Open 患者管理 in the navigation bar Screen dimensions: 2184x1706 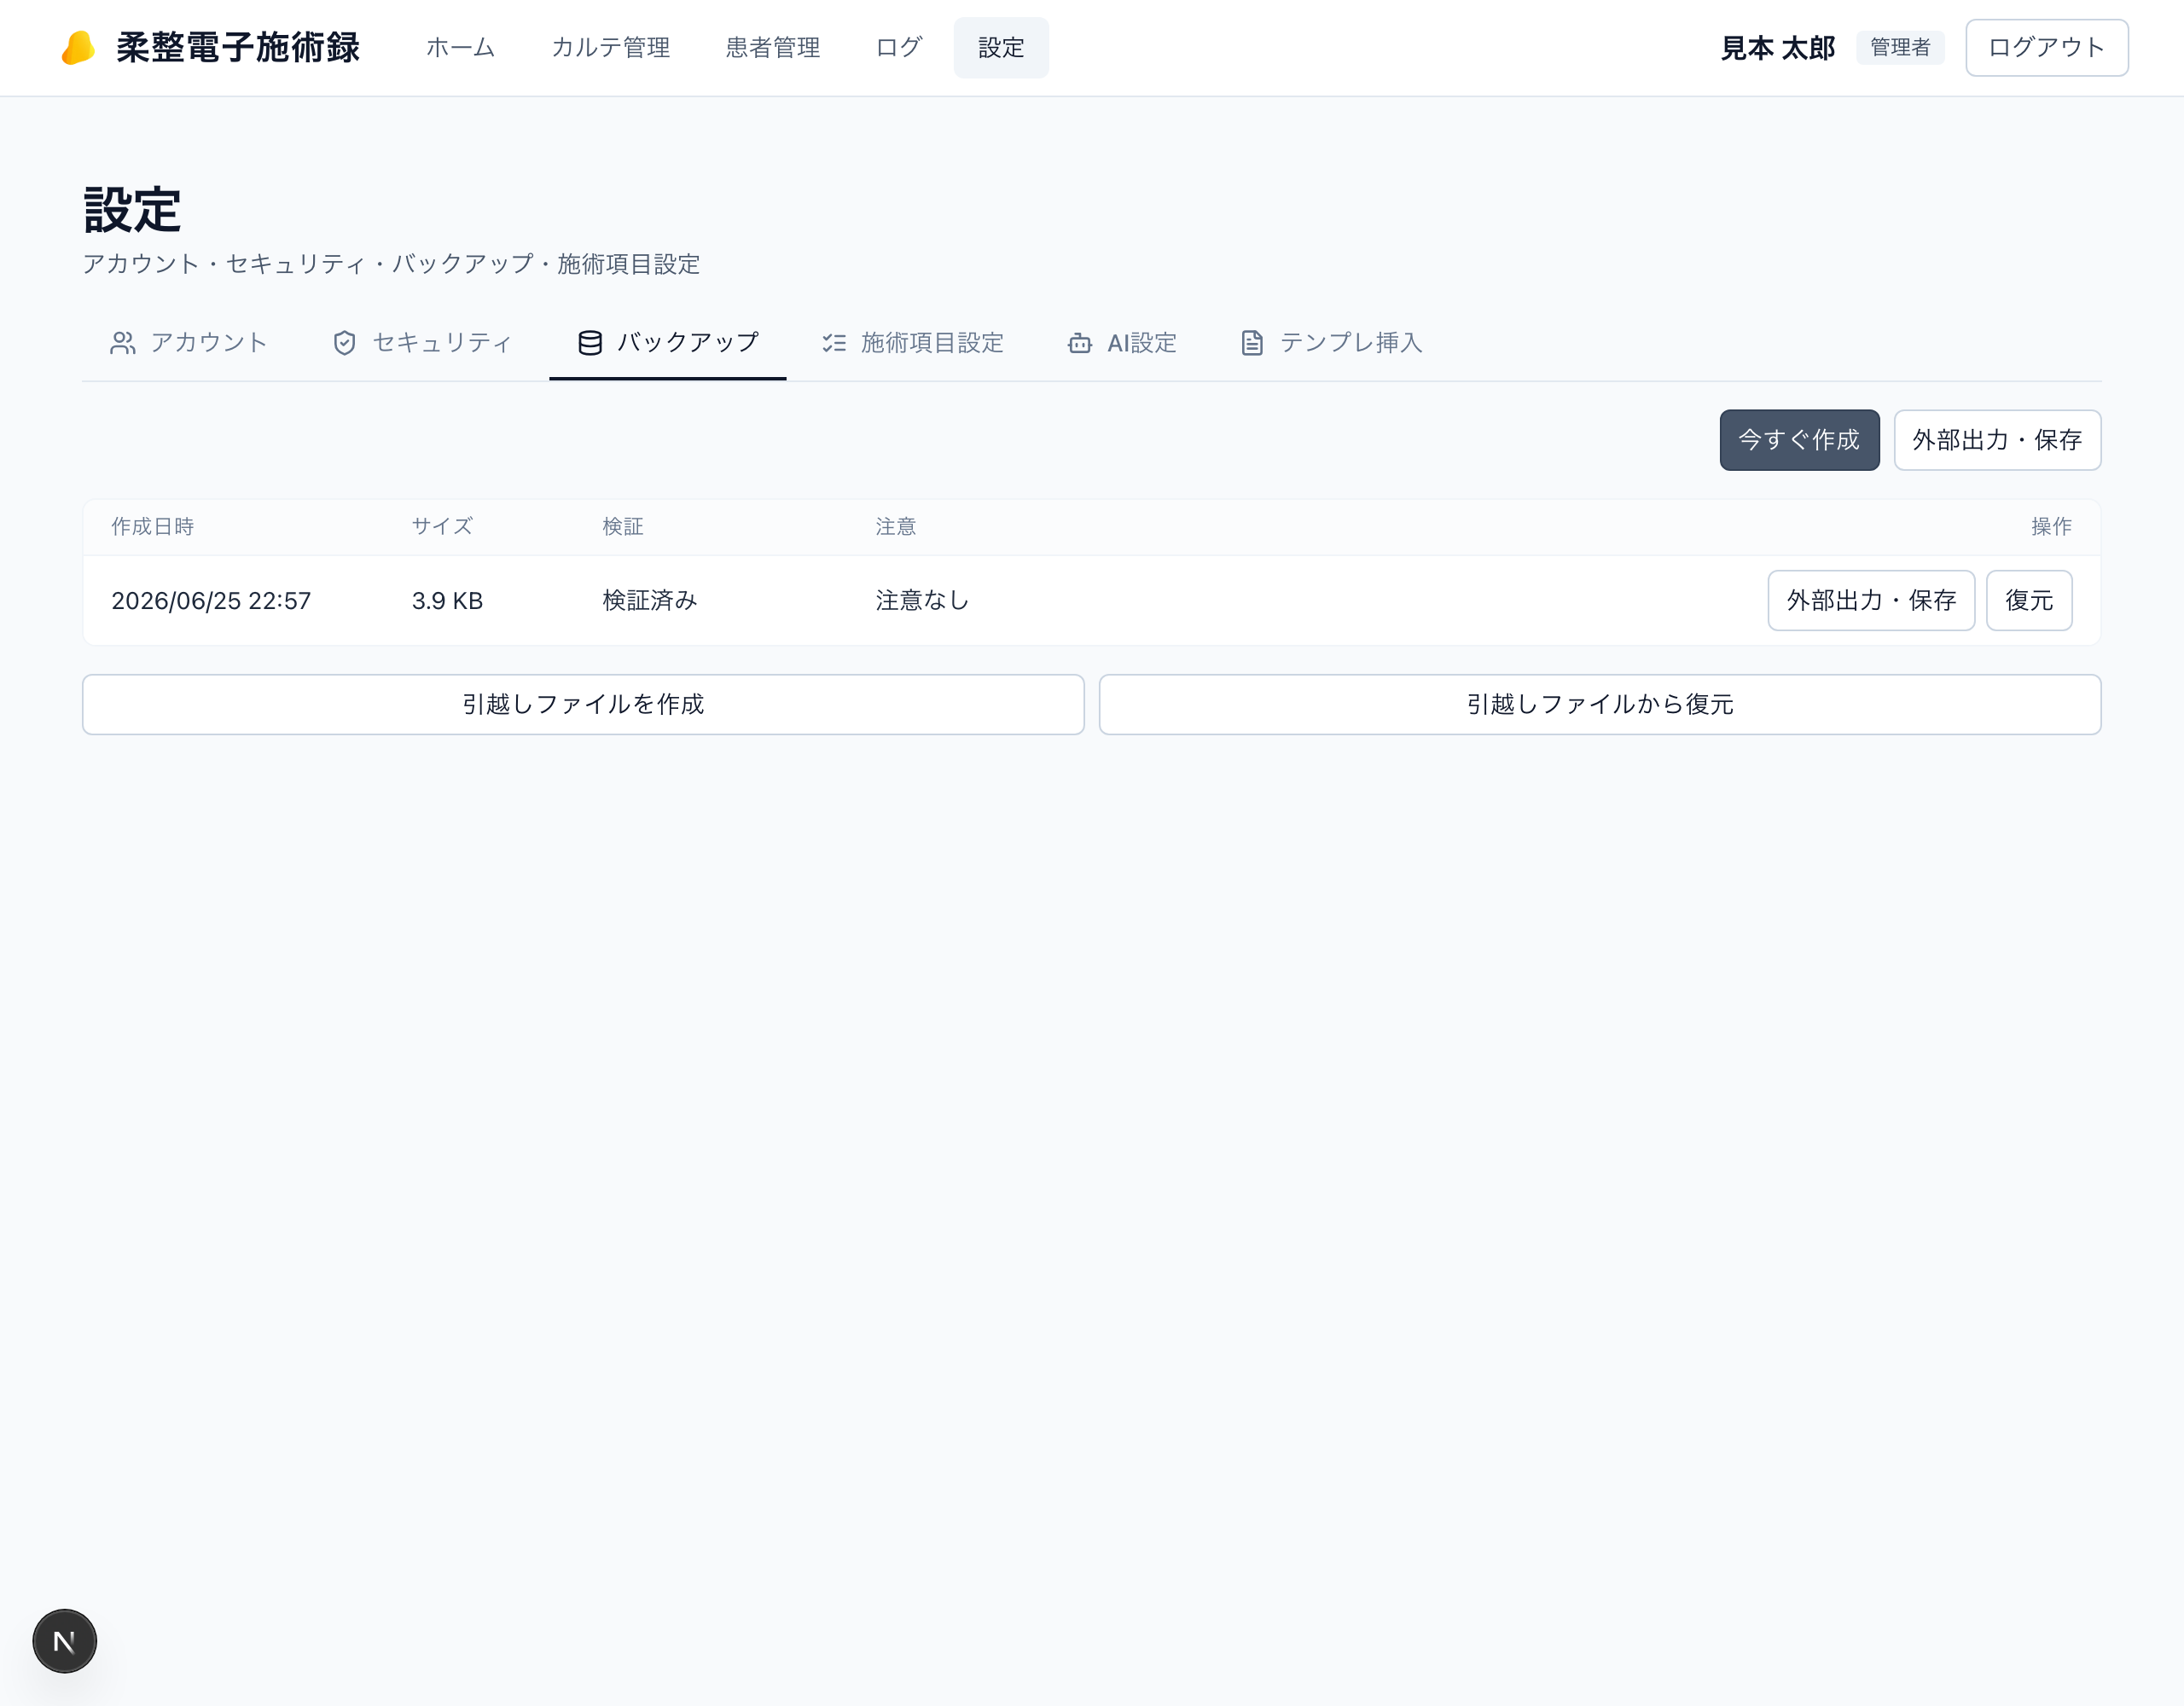pos(773,47)
